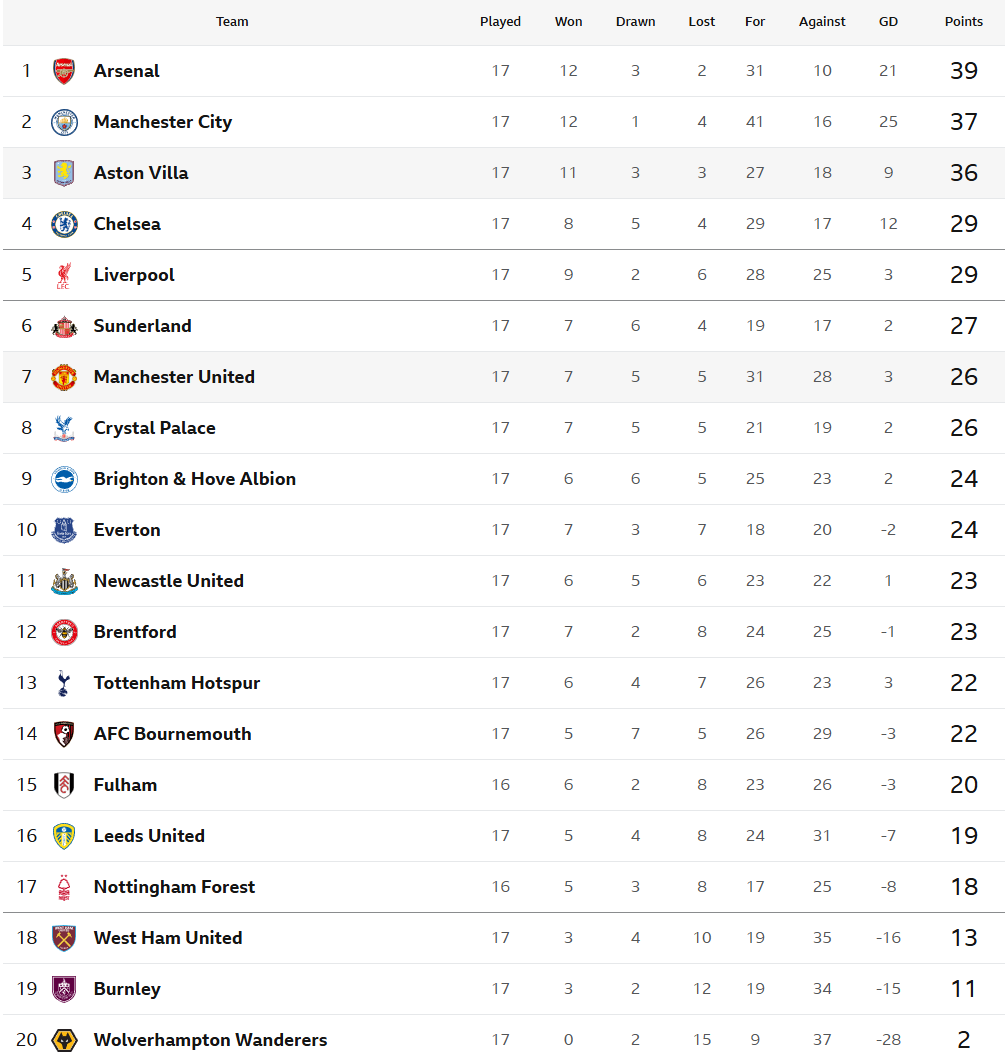Viewport: 1005px width, 1062px height.
Task: Click the Arsenal club crest icon
Action: [x=64, y=71]
